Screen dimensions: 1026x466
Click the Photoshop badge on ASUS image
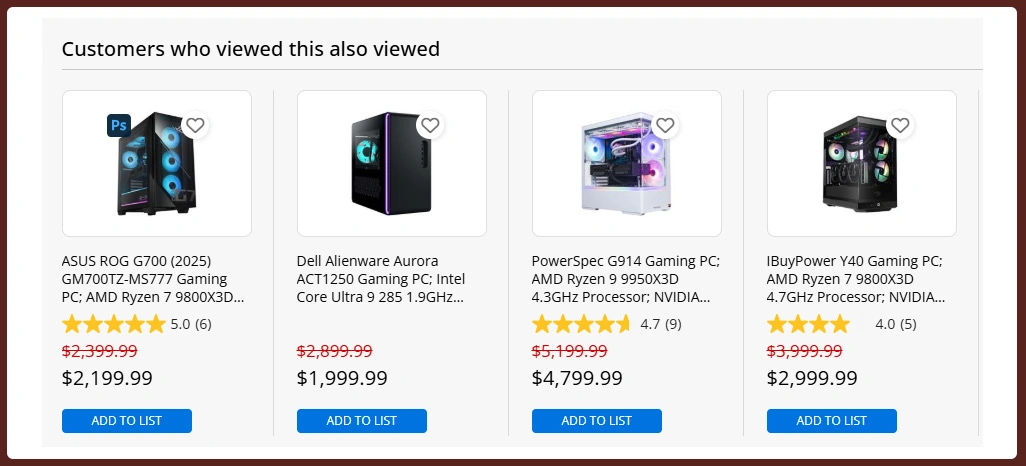(x=119, y=125)
